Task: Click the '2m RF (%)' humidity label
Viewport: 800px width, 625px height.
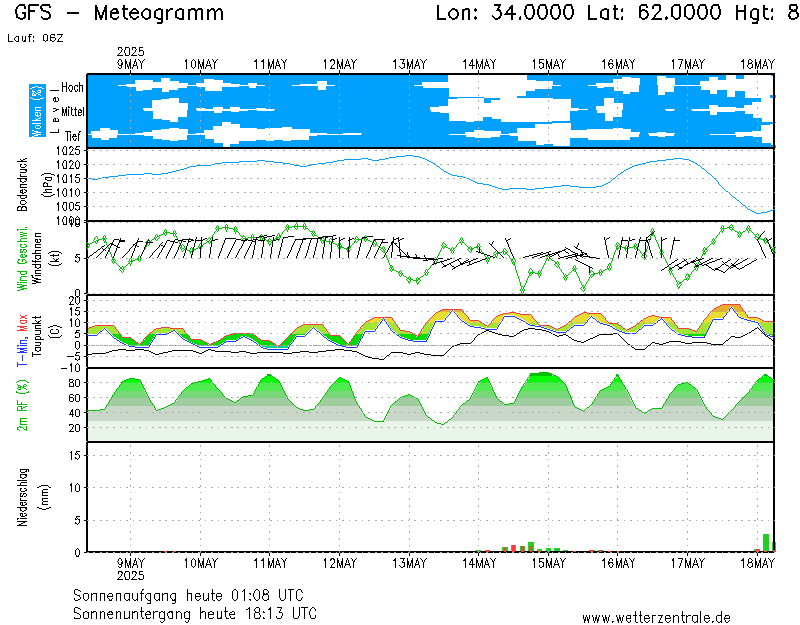Action: (x=22, y=406)
